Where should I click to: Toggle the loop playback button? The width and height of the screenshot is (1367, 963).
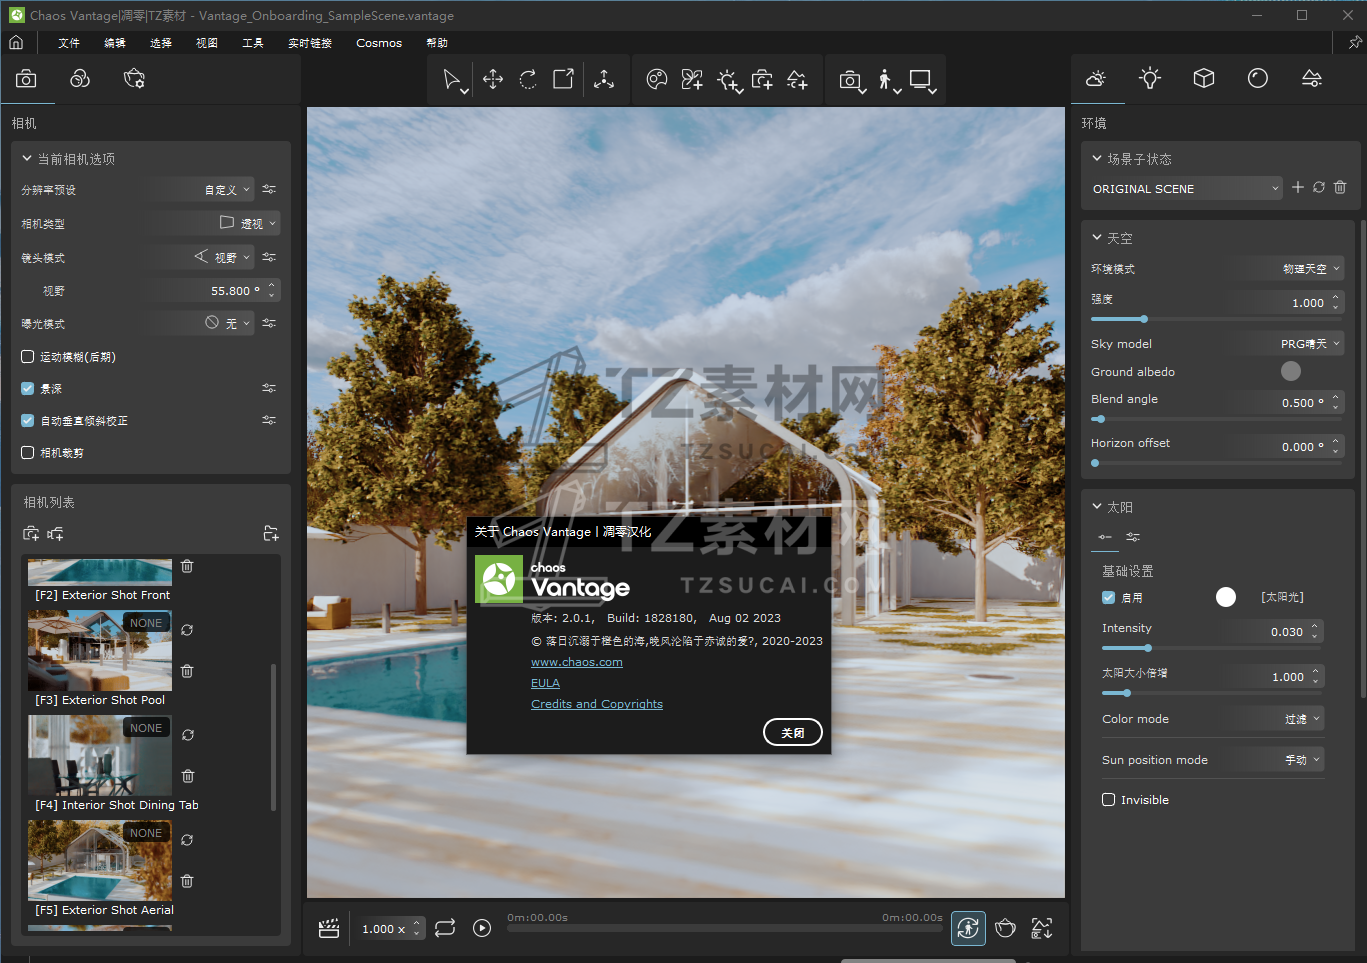(x=445, y=928)
